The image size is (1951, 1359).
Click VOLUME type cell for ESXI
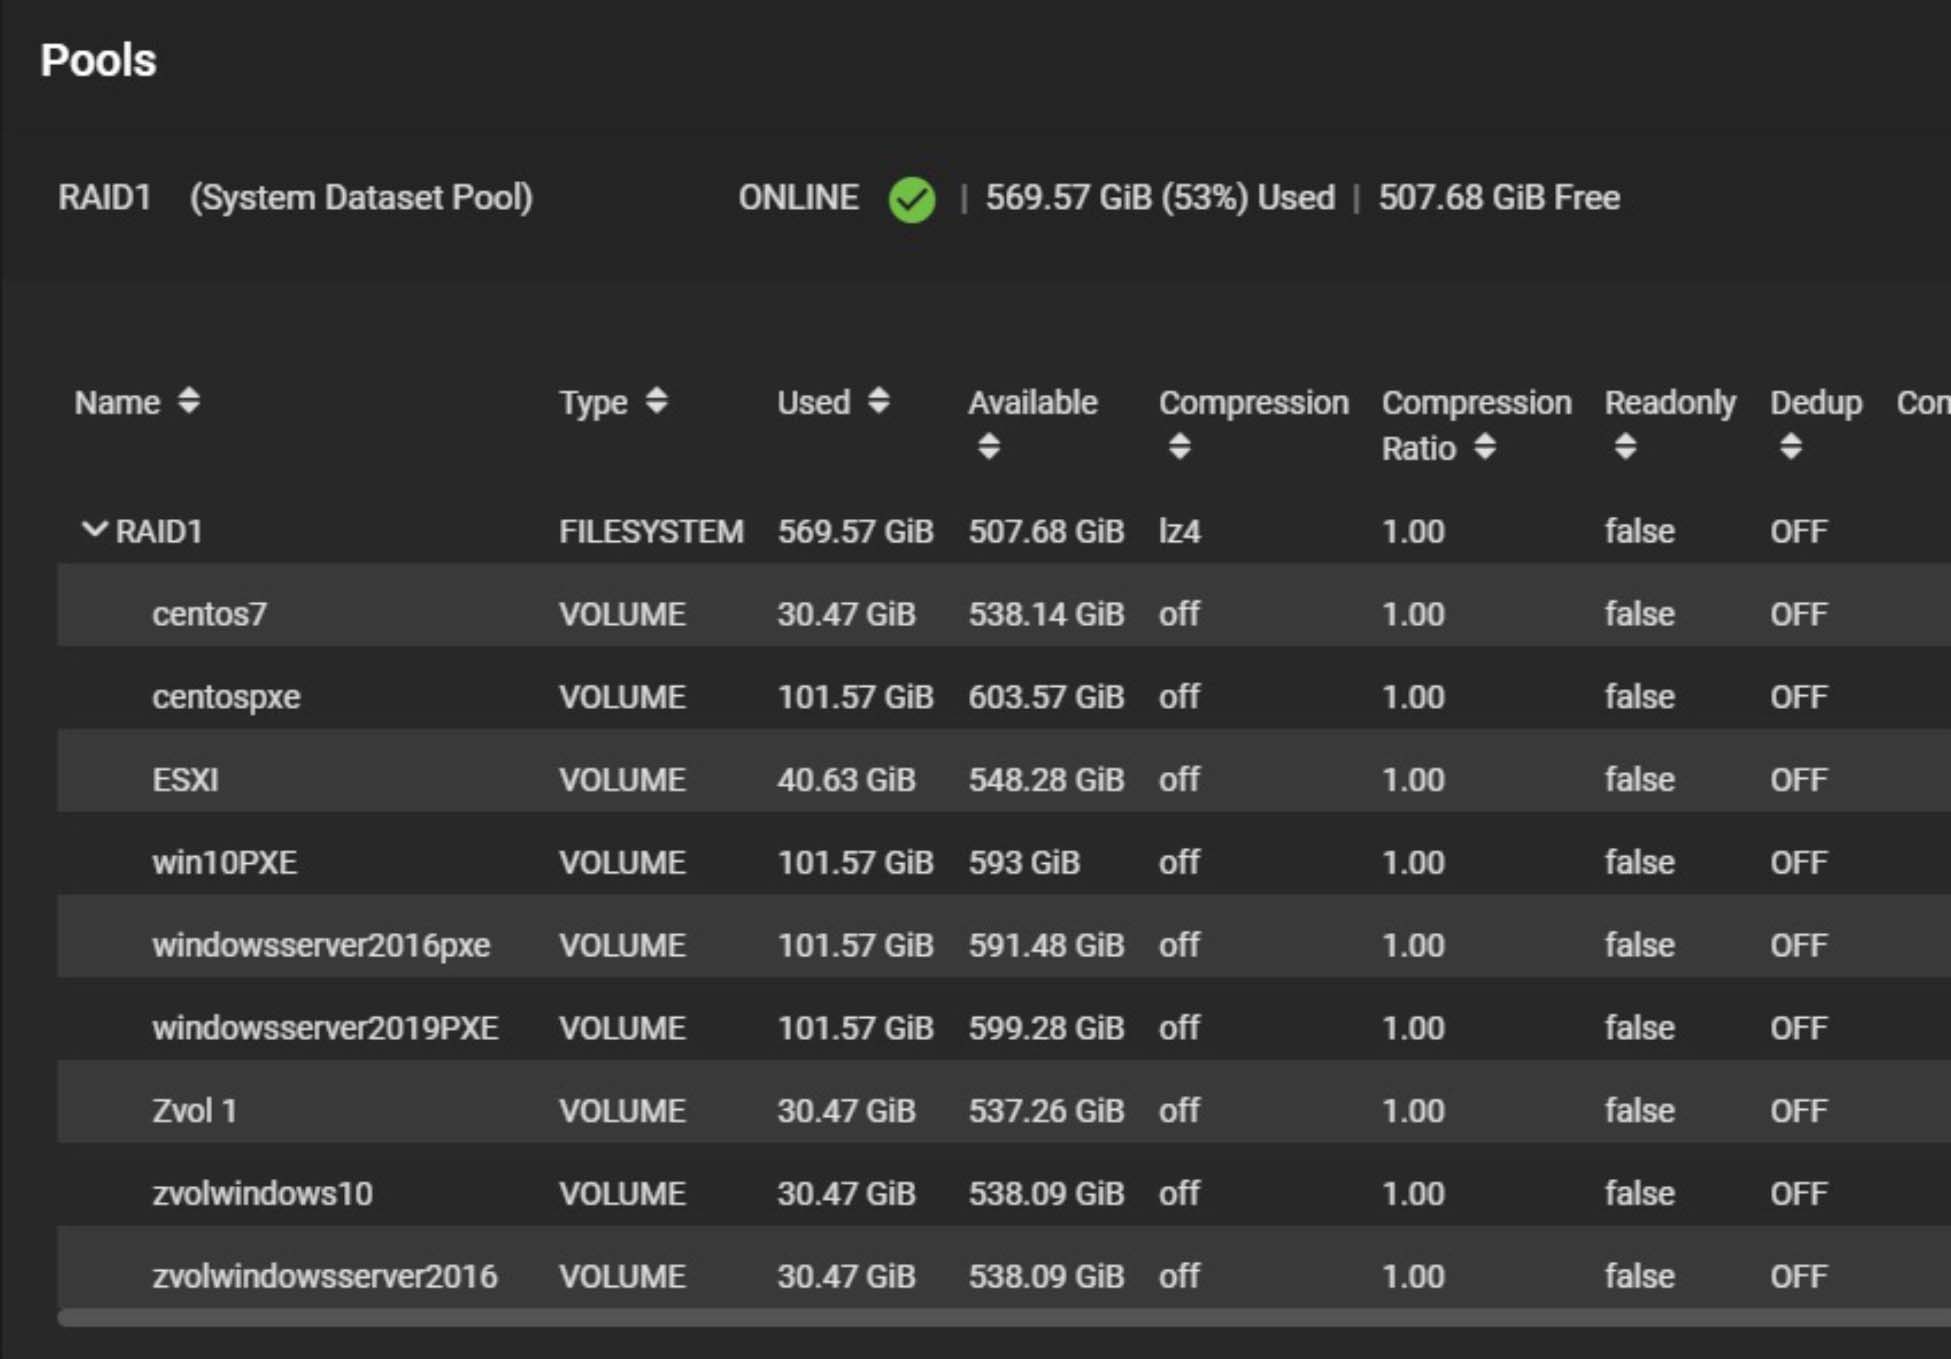pos(622,780)
